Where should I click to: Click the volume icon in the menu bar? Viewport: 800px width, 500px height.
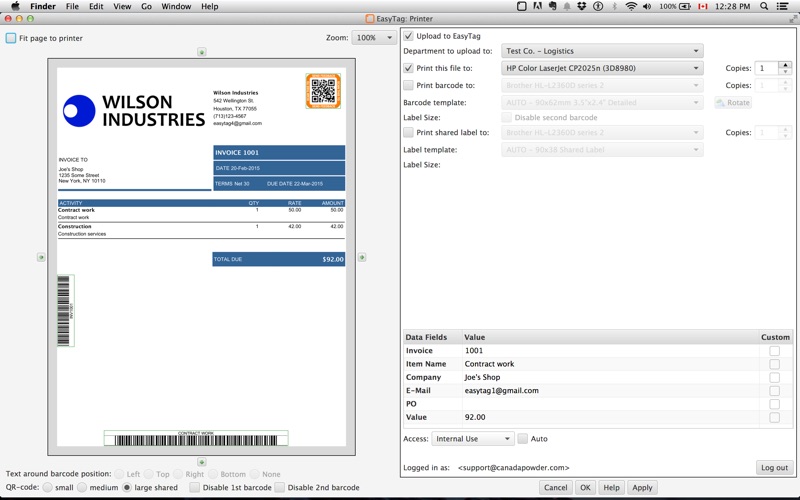click(647, 6)
